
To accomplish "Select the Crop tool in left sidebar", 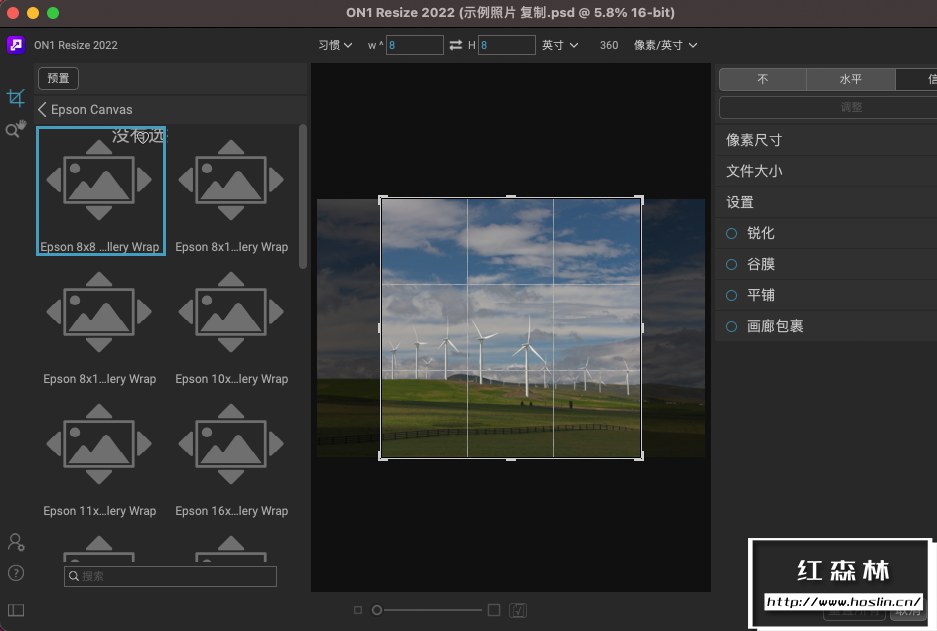I will (x=15, y=97).
